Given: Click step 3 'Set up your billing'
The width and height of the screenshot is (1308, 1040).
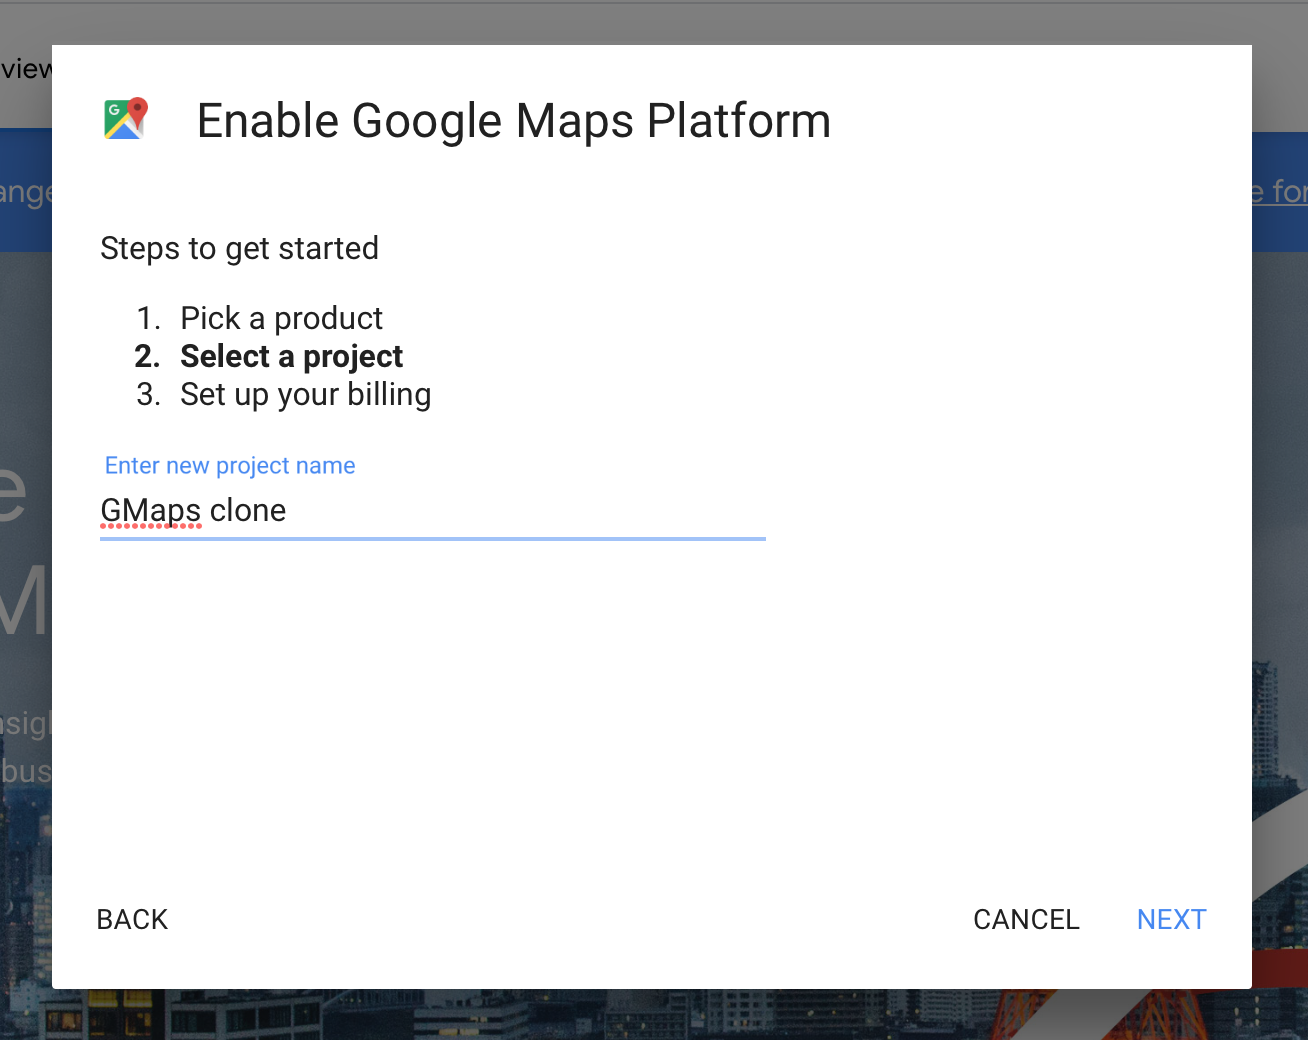Looking at the screenshot, I should pyautogui.click(x=305, y=394).
